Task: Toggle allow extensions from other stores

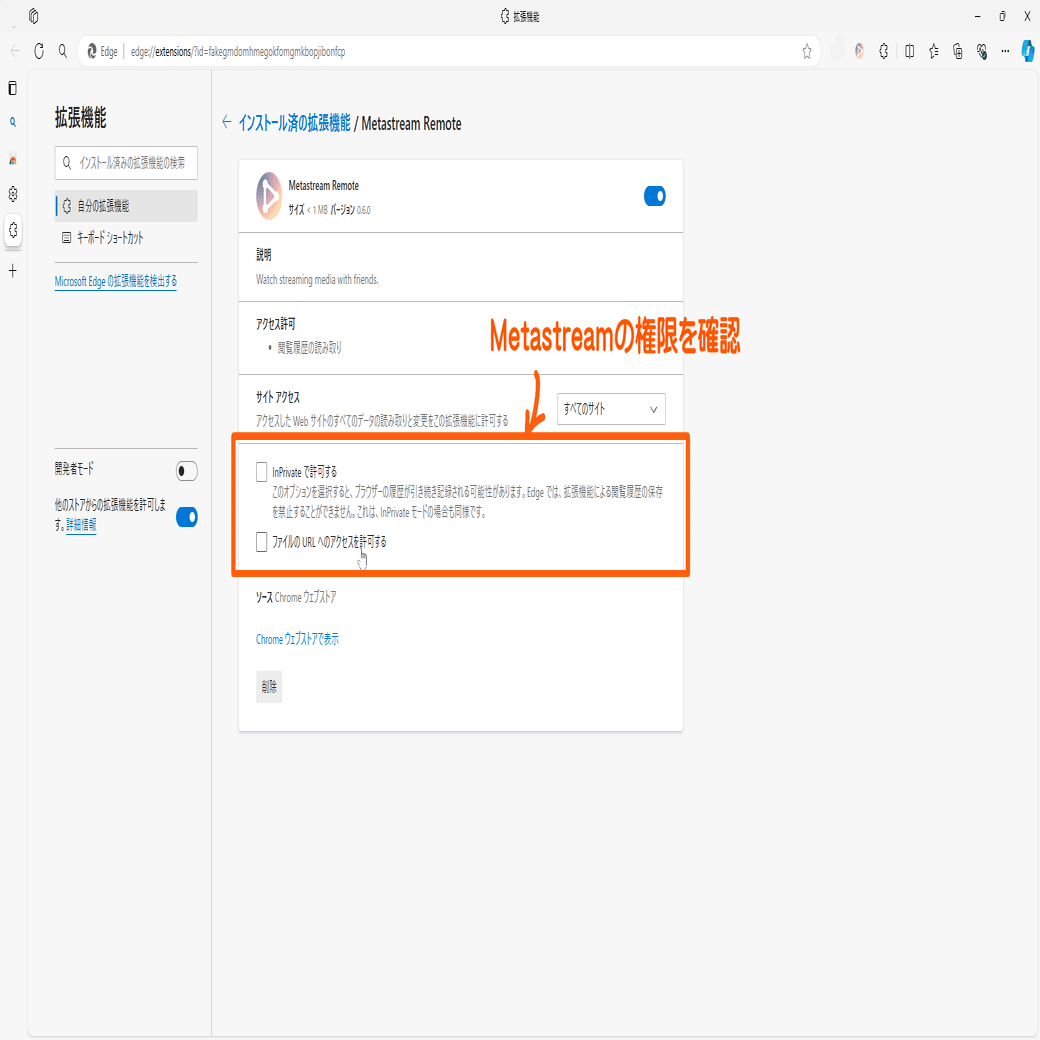Action: 187,517
